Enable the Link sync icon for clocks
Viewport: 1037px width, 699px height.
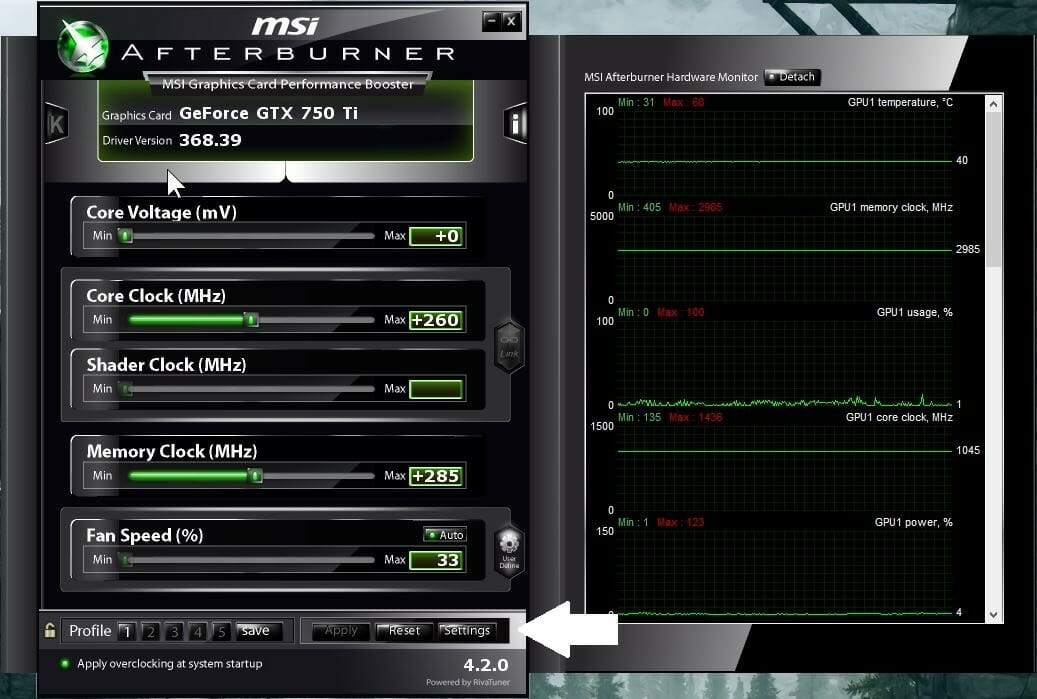(508, 347)
